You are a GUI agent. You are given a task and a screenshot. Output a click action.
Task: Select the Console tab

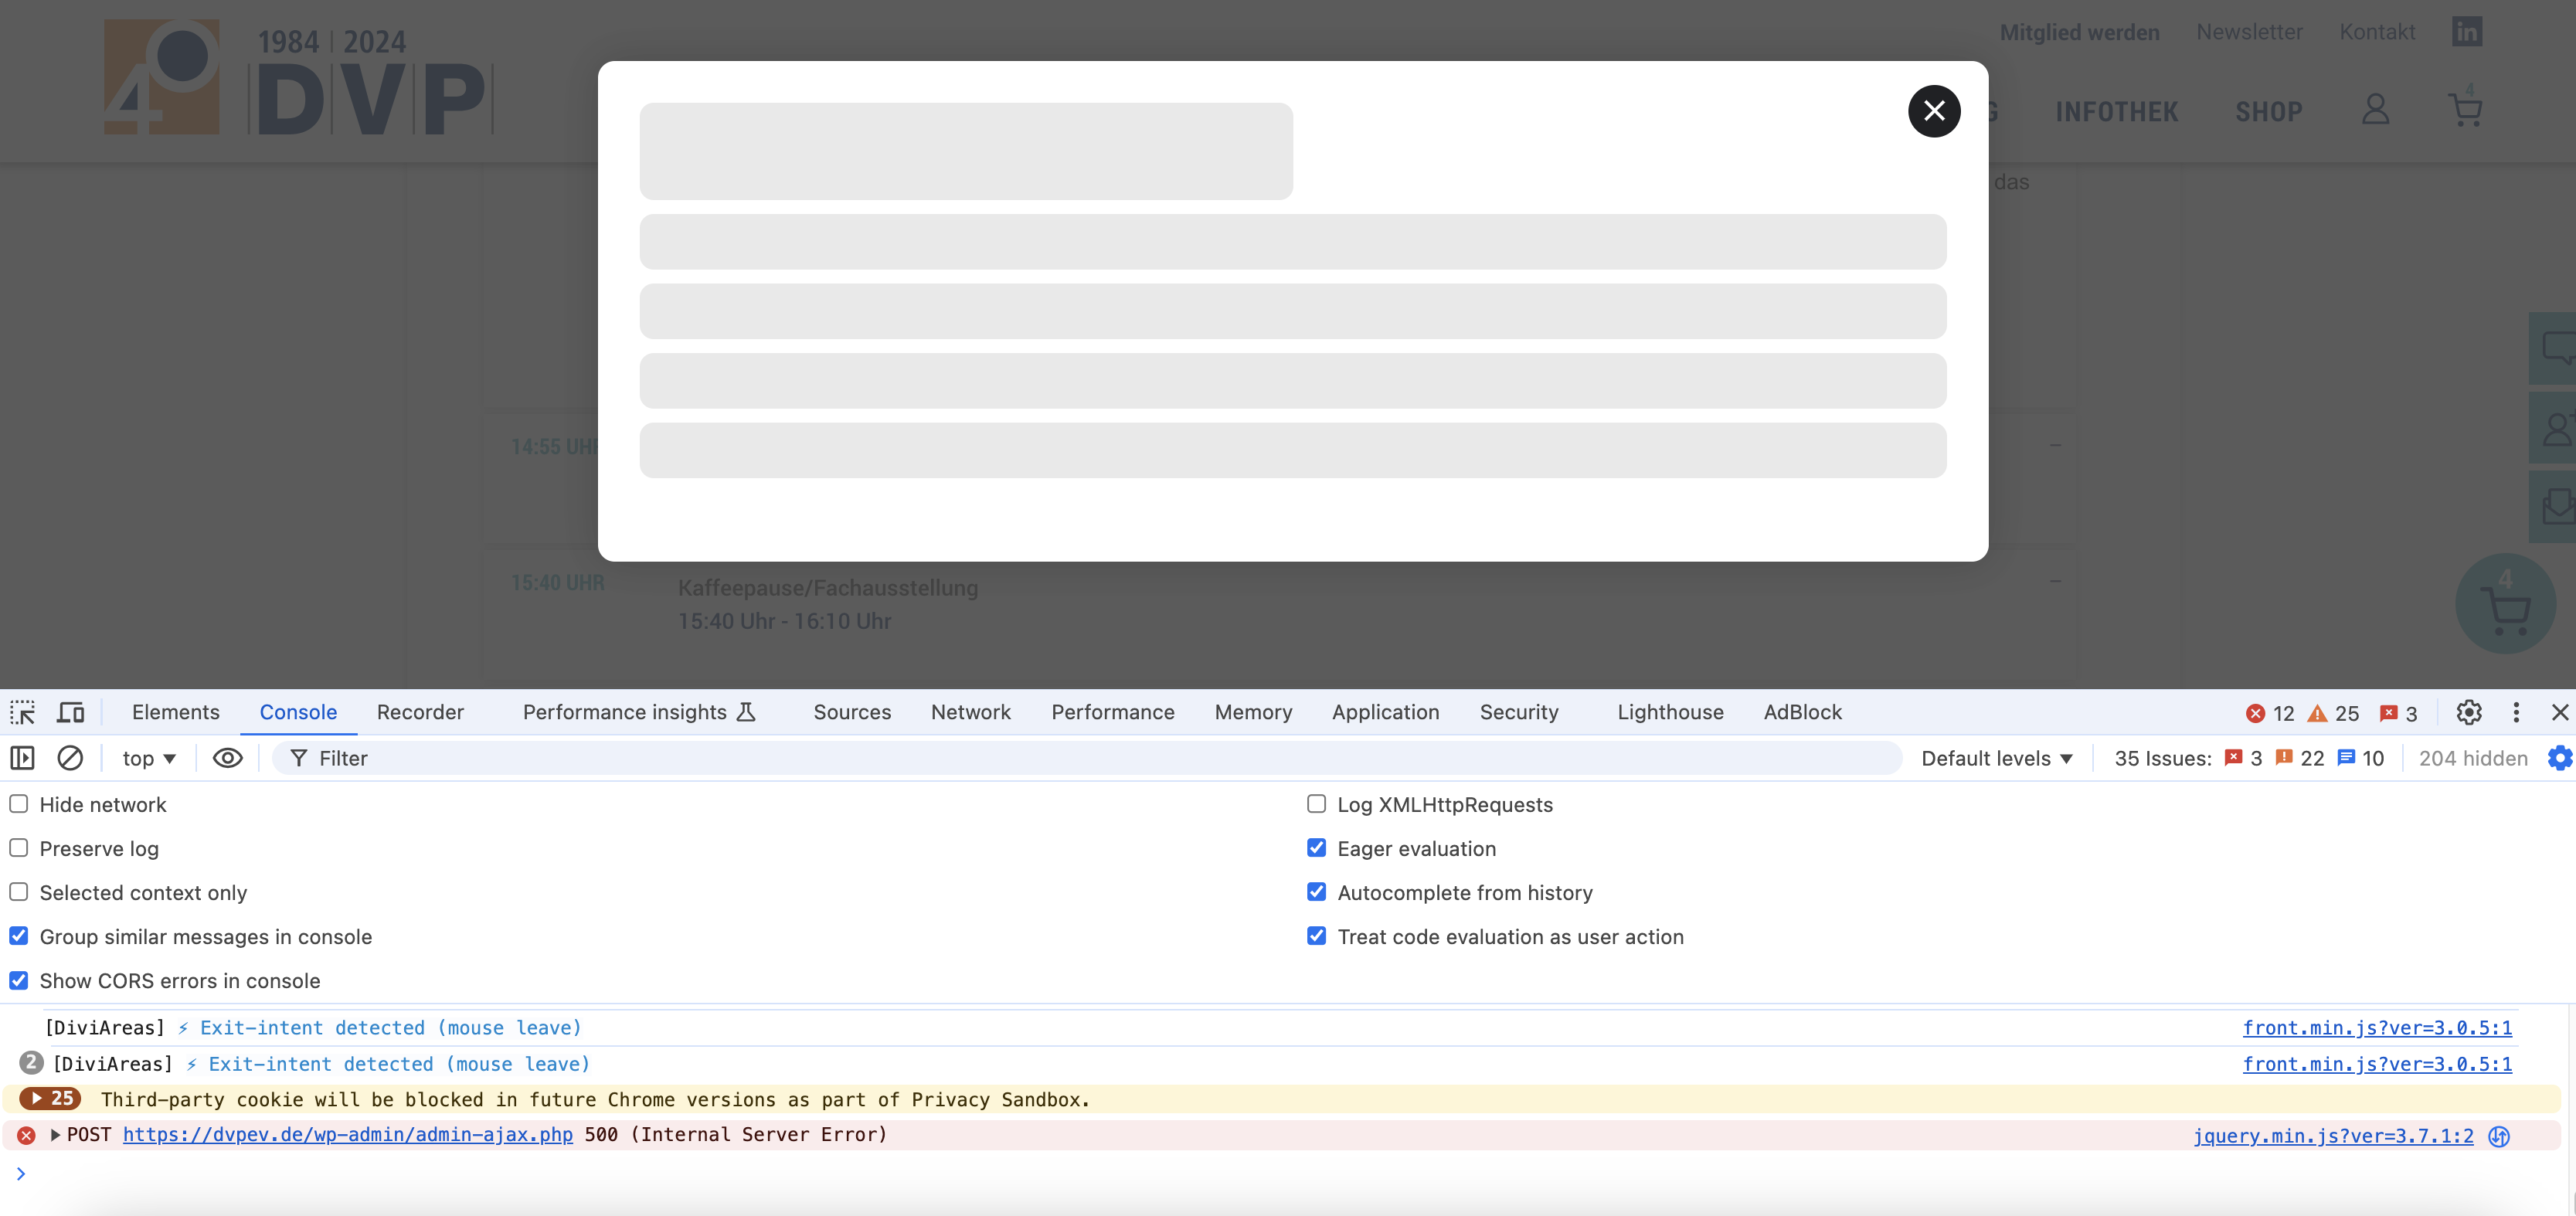(298, 712)
